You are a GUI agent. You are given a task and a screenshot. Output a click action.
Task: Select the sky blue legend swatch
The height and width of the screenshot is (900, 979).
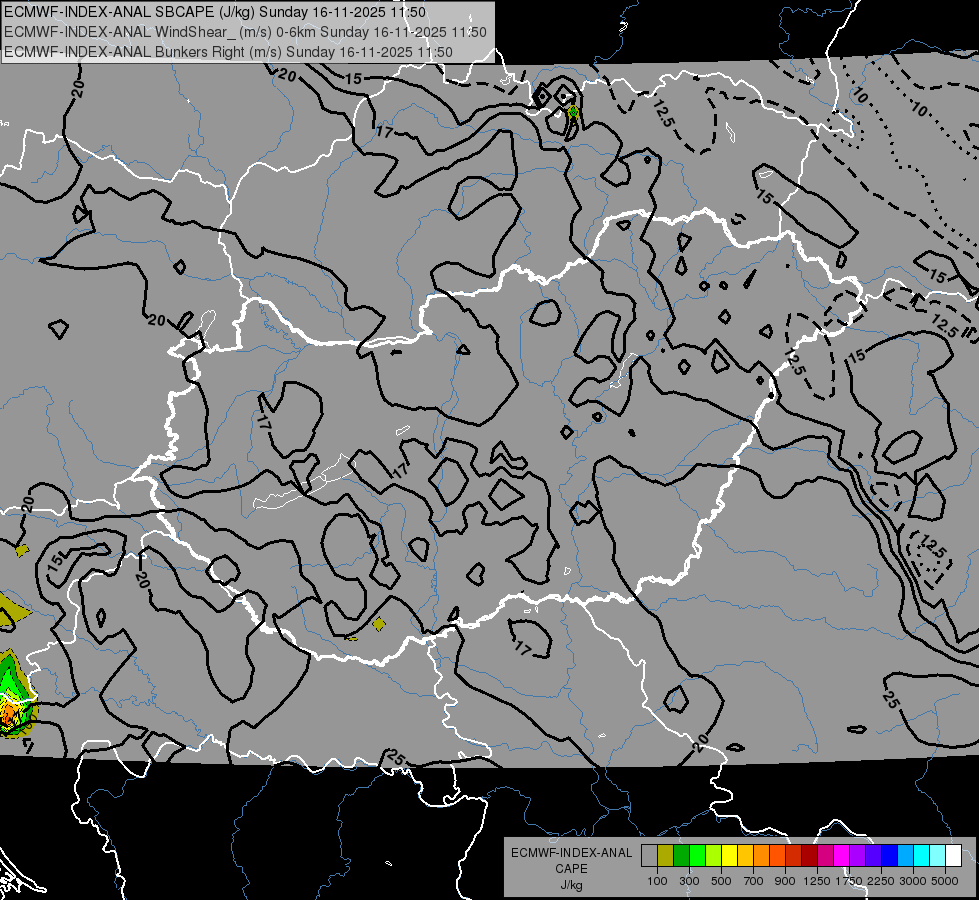click(906, 856)
